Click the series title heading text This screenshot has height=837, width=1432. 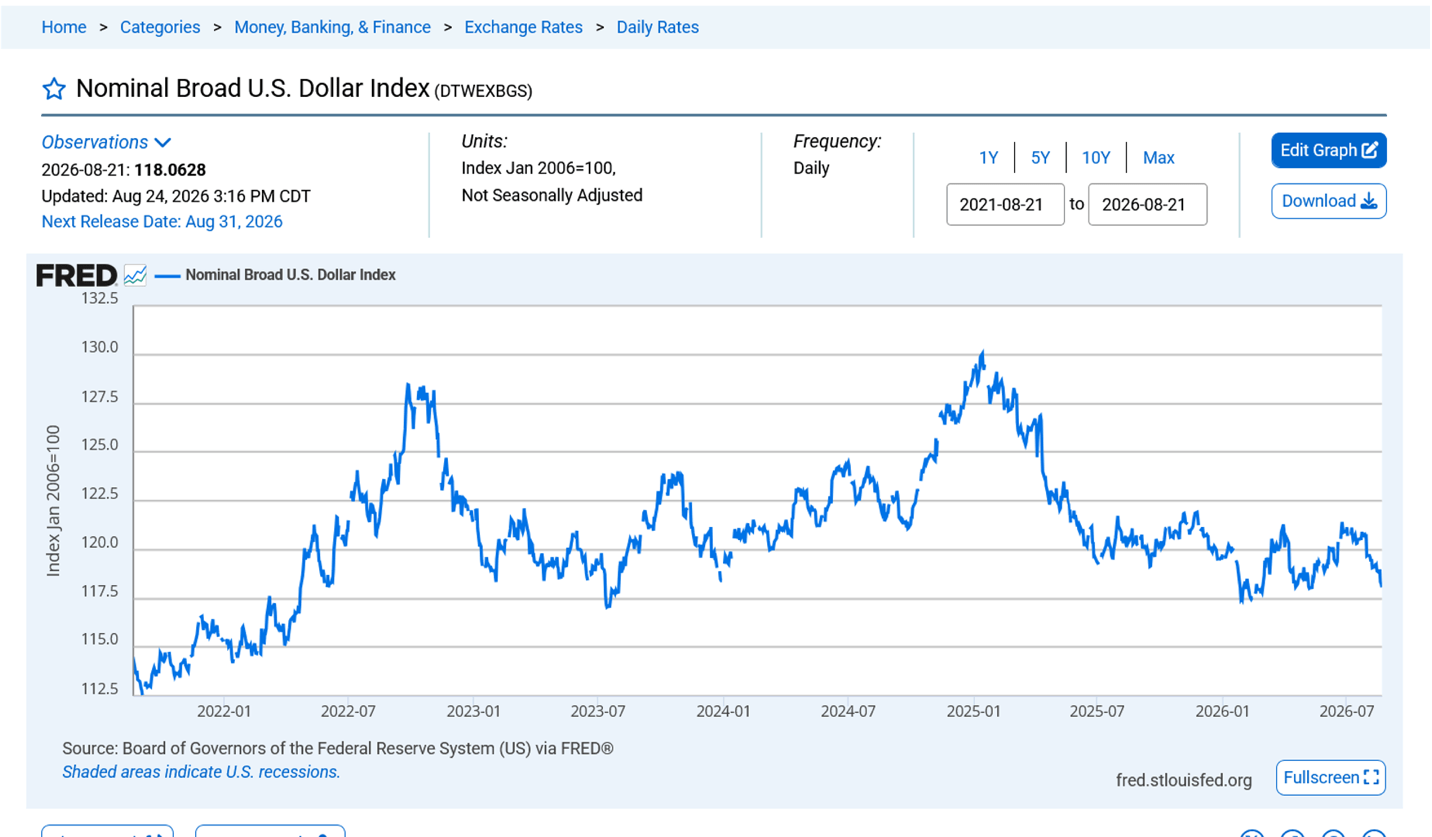(x=252, y=89)
